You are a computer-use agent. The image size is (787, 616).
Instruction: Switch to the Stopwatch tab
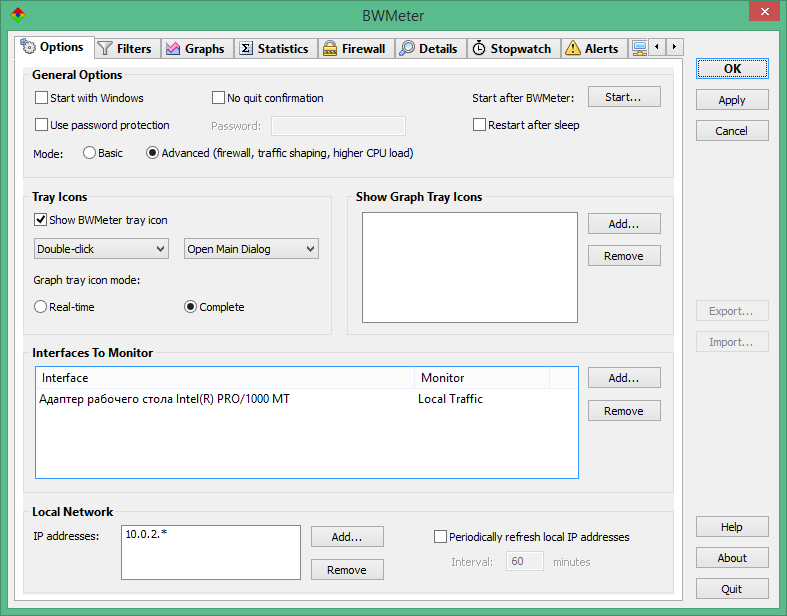(x=514, y=49)
